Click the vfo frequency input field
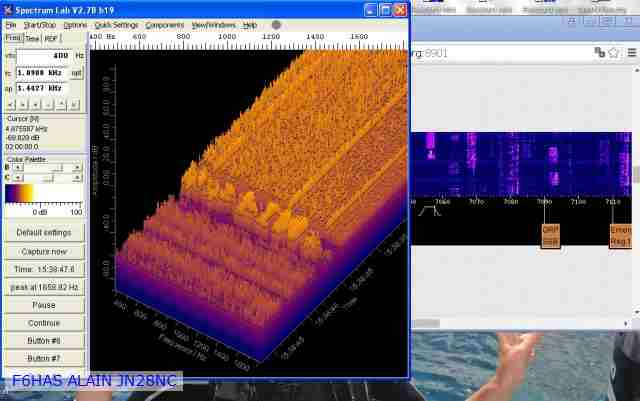The width and height of the screenshot is (640, 401). [x=43, y=56]
